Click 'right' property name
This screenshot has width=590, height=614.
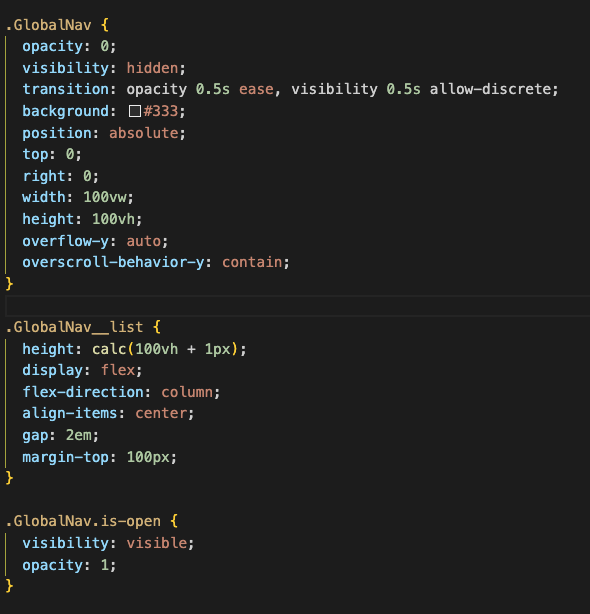click(x=44, y=176)
